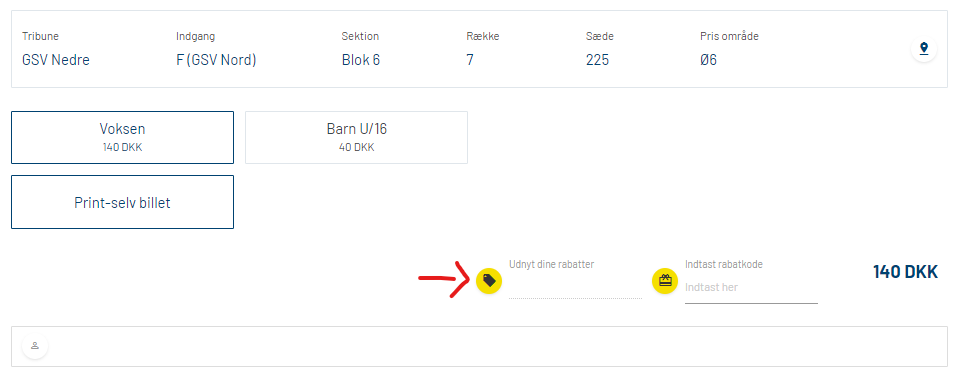Image resolution: width=959 pixels, height=376 pixels.
Task: Click the red arrow annotation
Action: (444, 279)
